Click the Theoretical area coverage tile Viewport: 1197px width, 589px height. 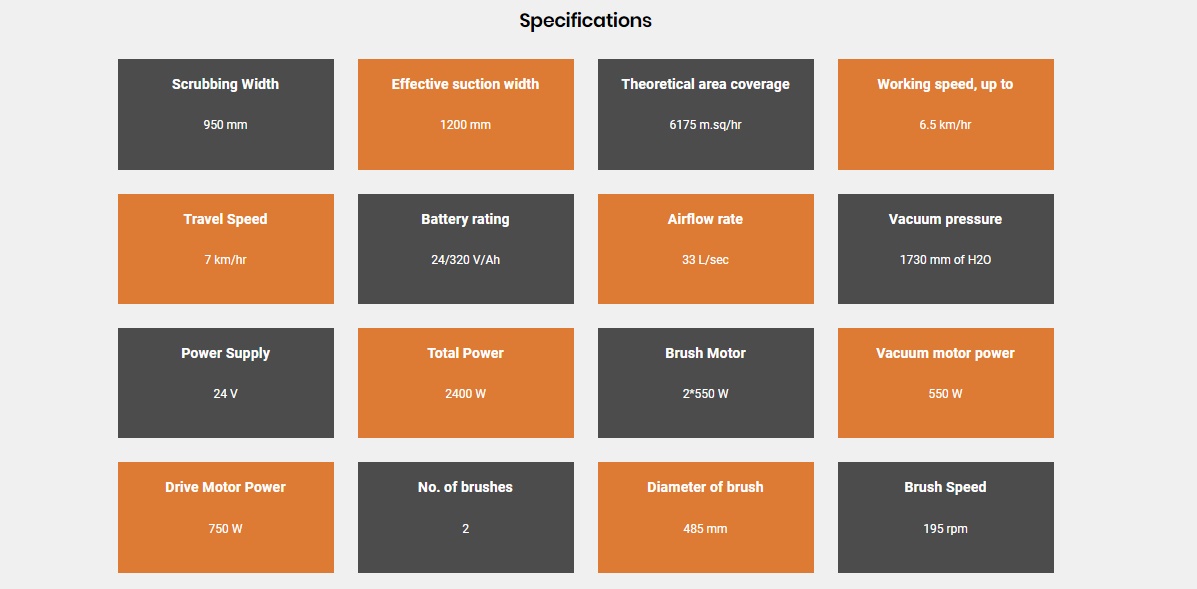705,114
